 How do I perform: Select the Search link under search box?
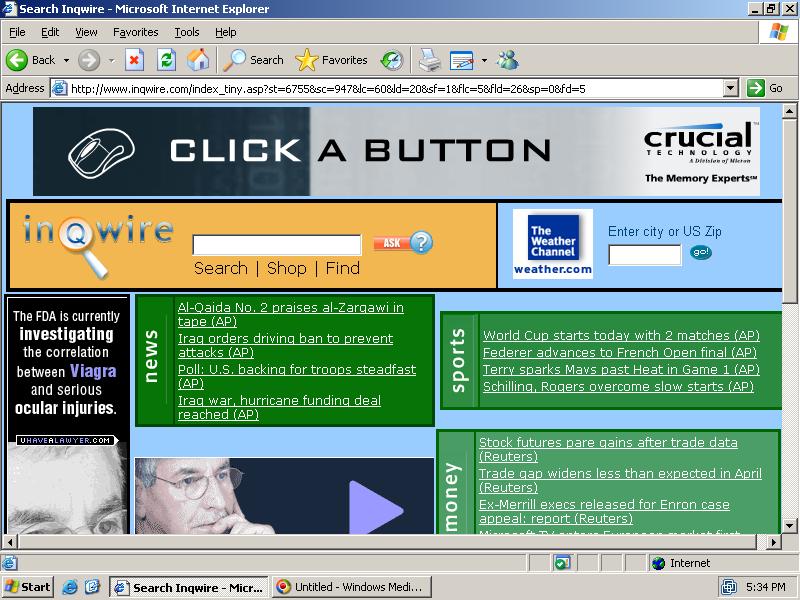coord(220,268)
